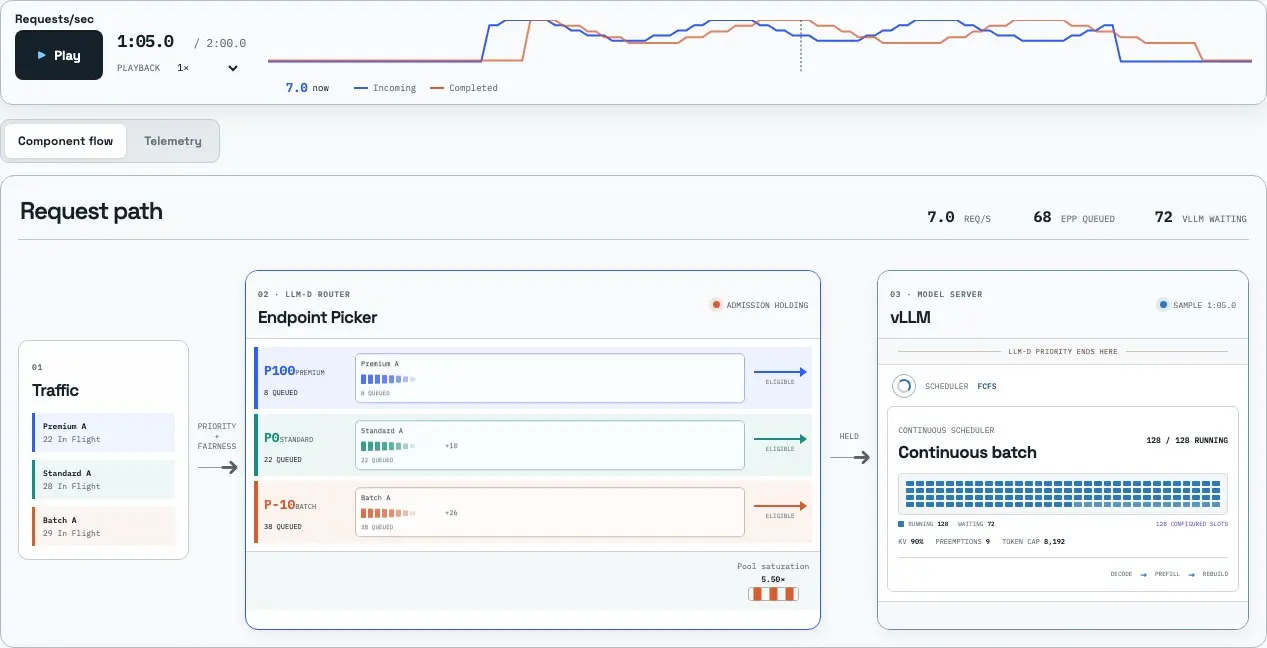Select the Component flow tab

click(66, 141)
